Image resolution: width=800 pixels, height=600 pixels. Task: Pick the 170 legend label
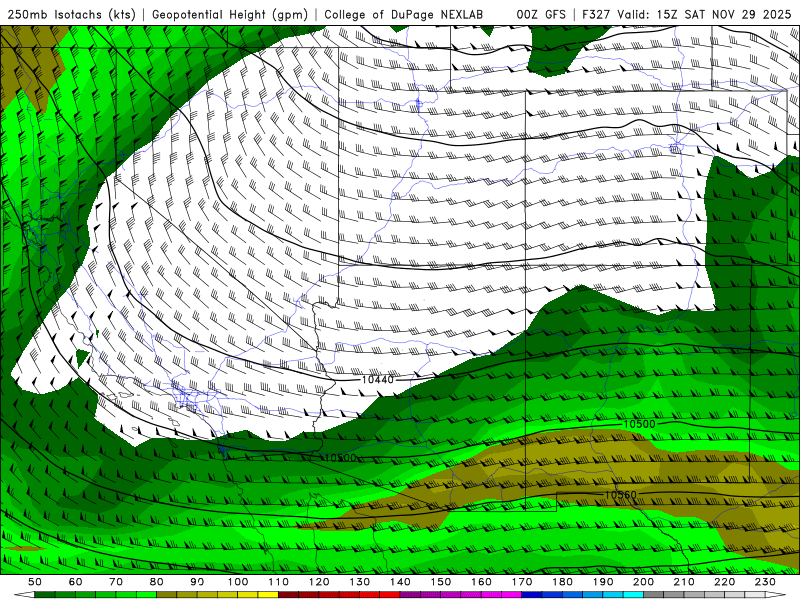522,582
